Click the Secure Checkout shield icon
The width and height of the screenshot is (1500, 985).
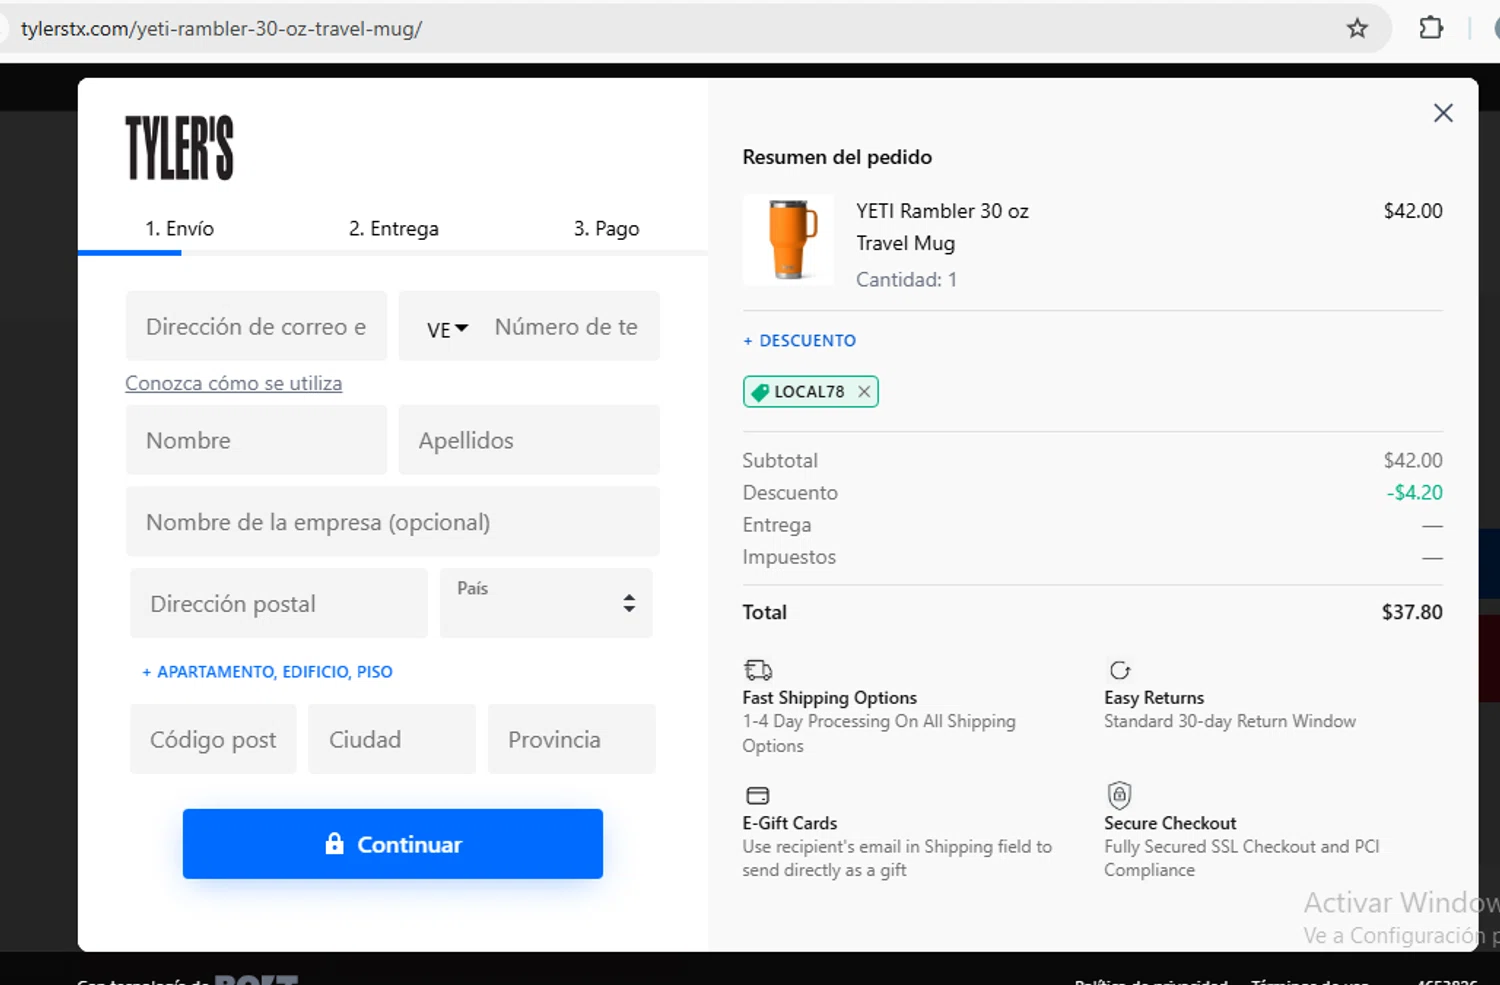coord(1119,795)
